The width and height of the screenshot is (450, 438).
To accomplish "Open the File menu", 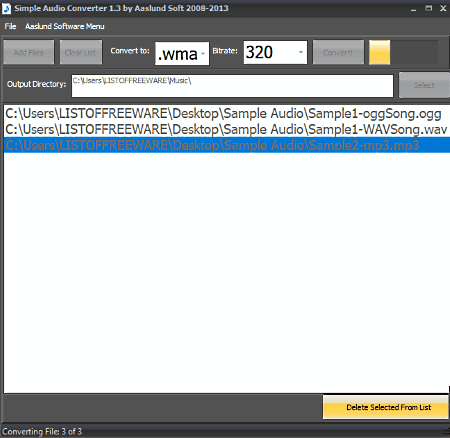I will (10, 26).
